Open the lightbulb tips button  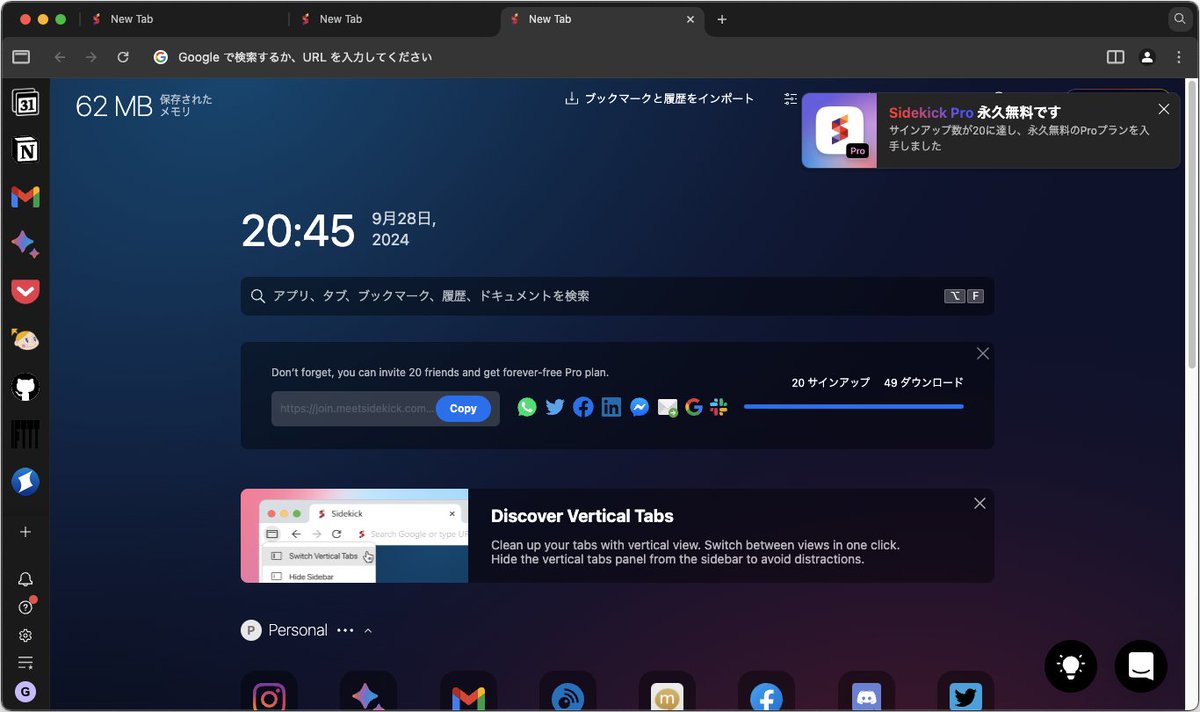(1071, 666)
